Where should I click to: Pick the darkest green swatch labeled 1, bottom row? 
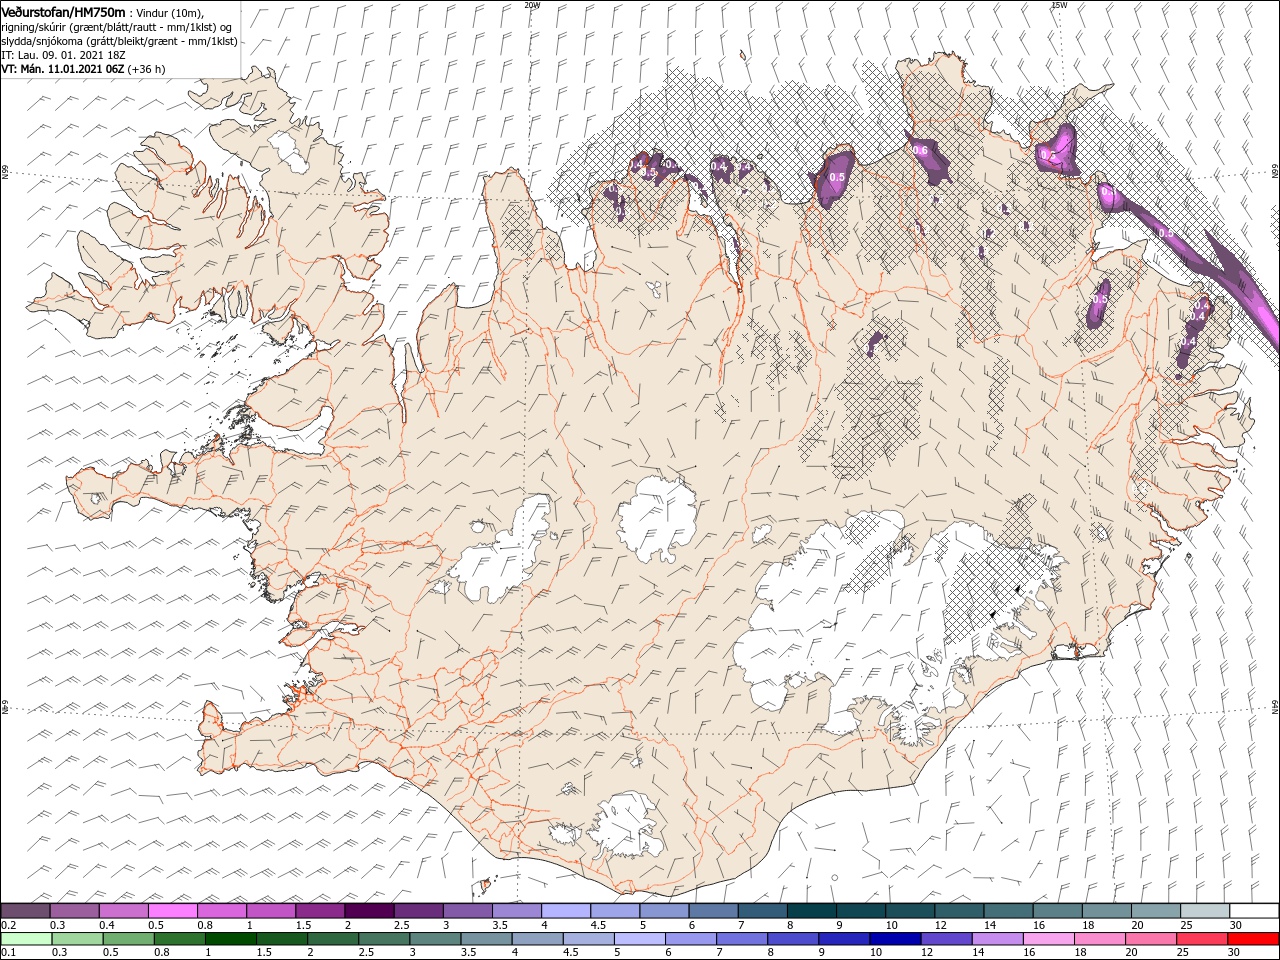click(x=231, y=939)
